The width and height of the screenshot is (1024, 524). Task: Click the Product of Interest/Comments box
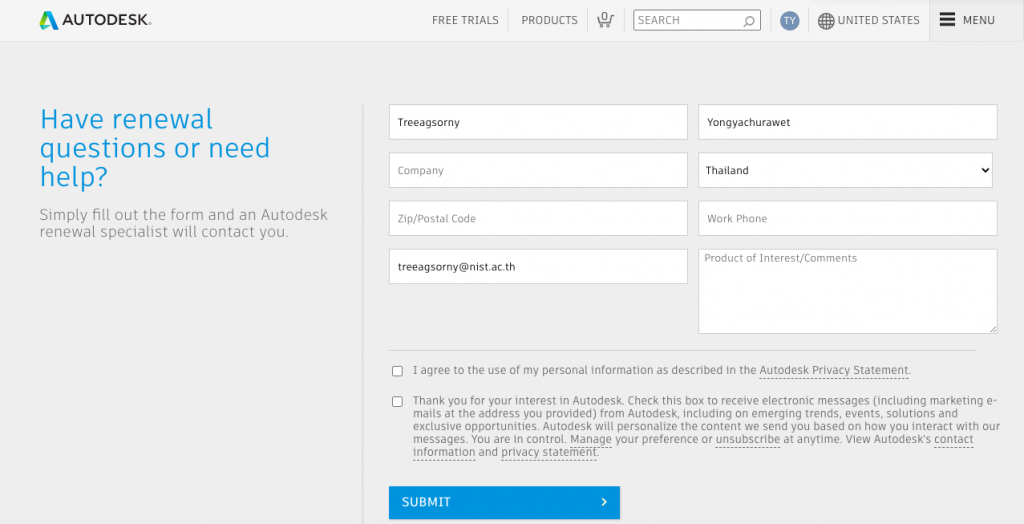(847, 292)
